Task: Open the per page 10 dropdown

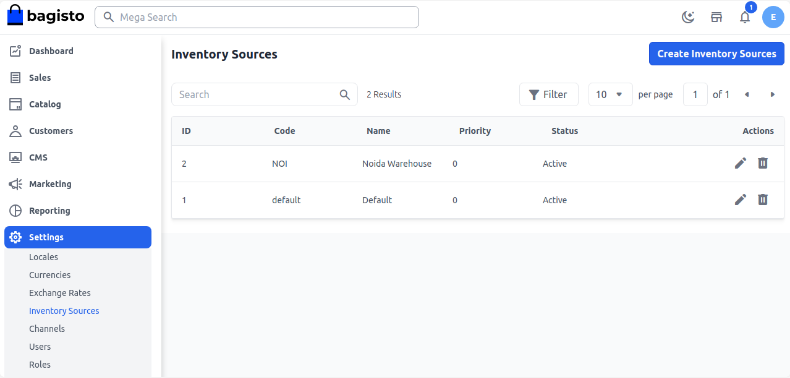Action: [610, 94]
